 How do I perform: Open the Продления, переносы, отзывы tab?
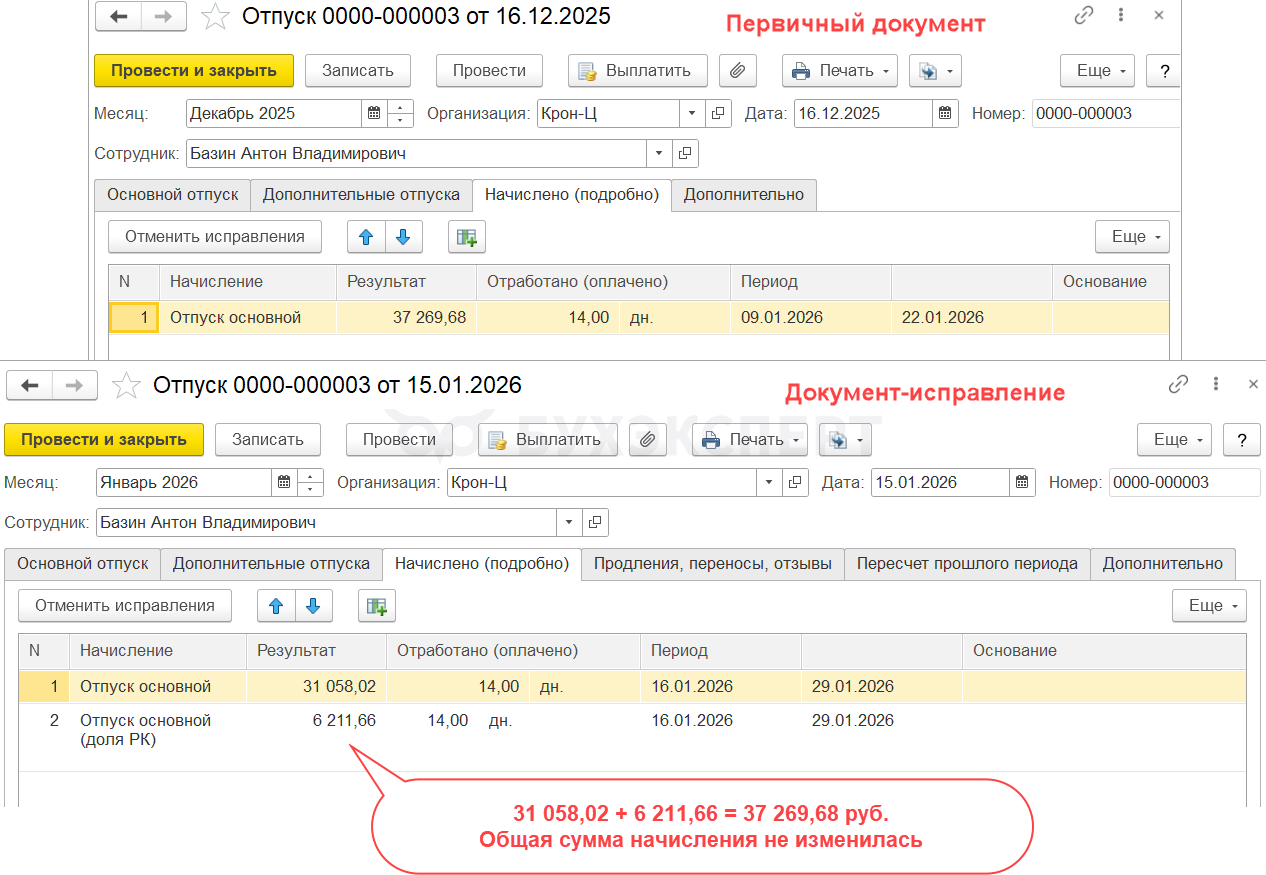point(712,564)
